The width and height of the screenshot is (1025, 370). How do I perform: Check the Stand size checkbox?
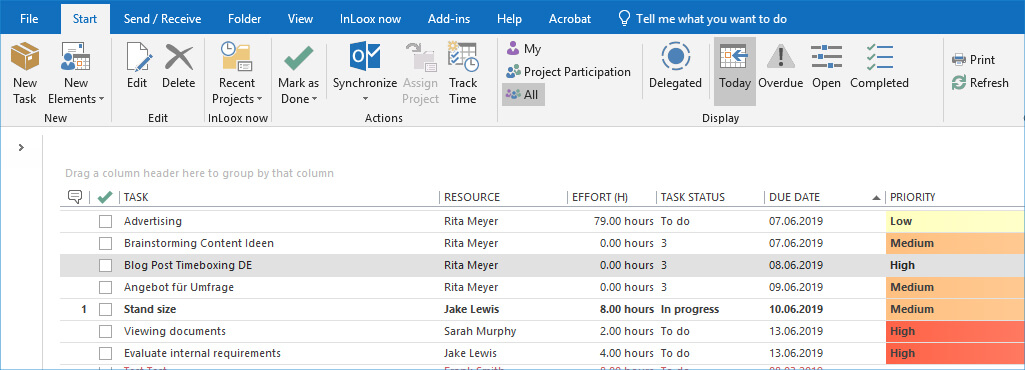click(105, 309)
